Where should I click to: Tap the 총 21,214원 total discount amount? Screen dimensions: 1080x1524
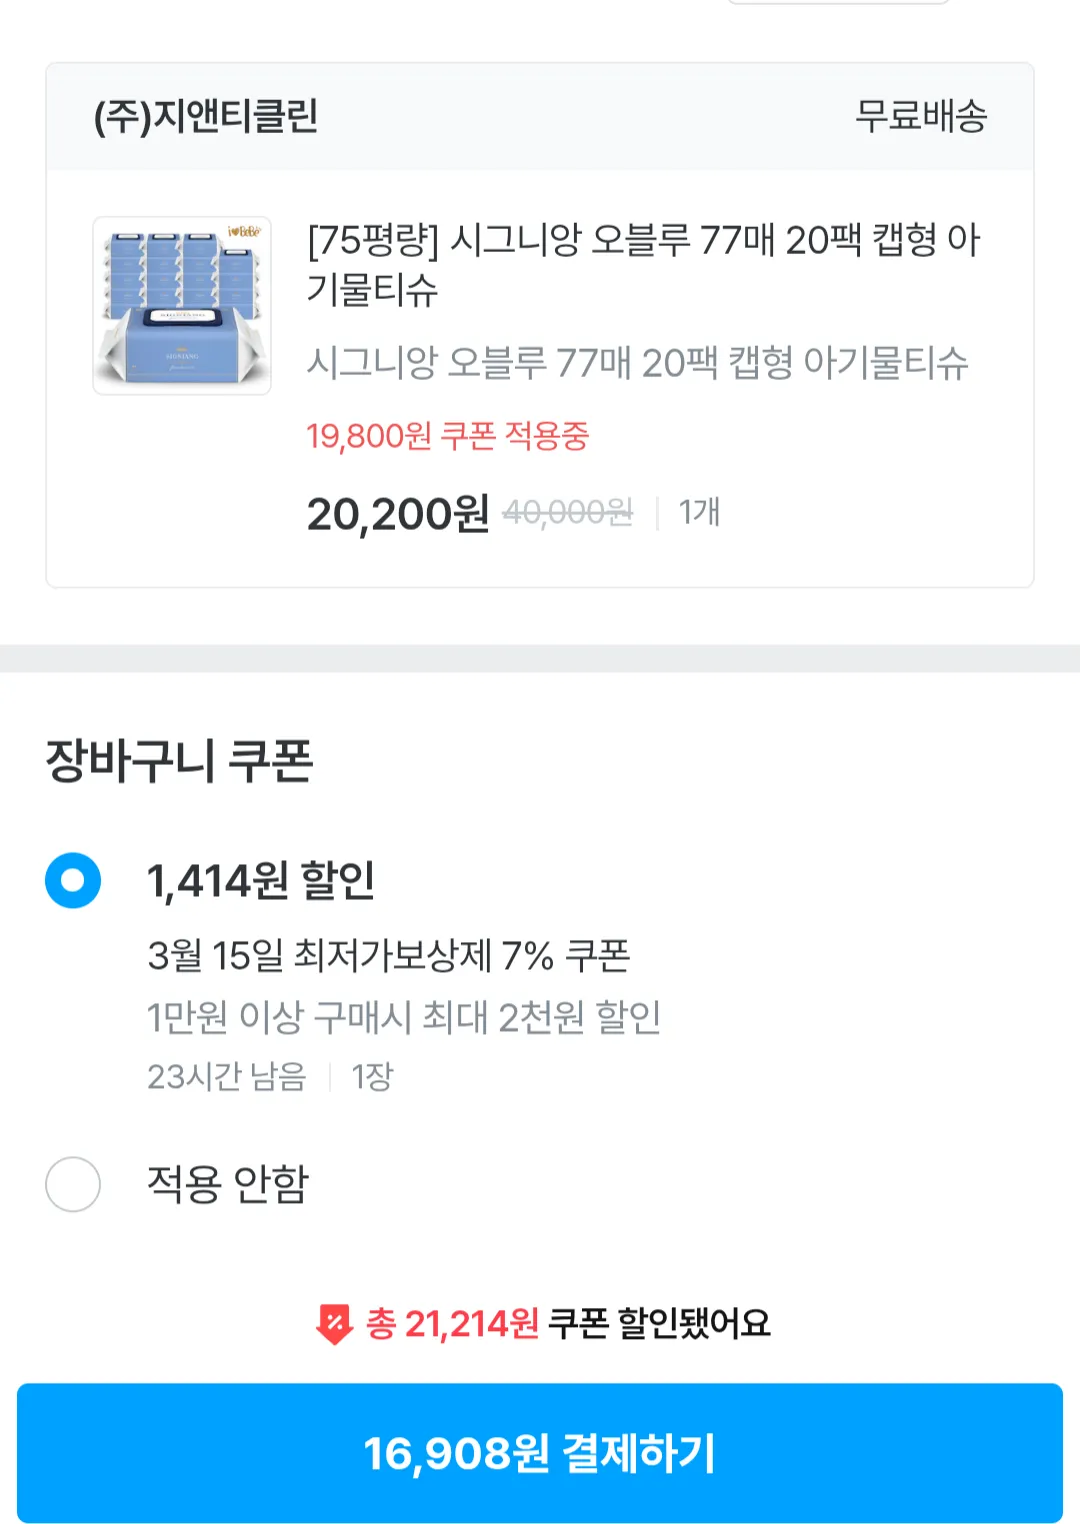click(453, 1324)
